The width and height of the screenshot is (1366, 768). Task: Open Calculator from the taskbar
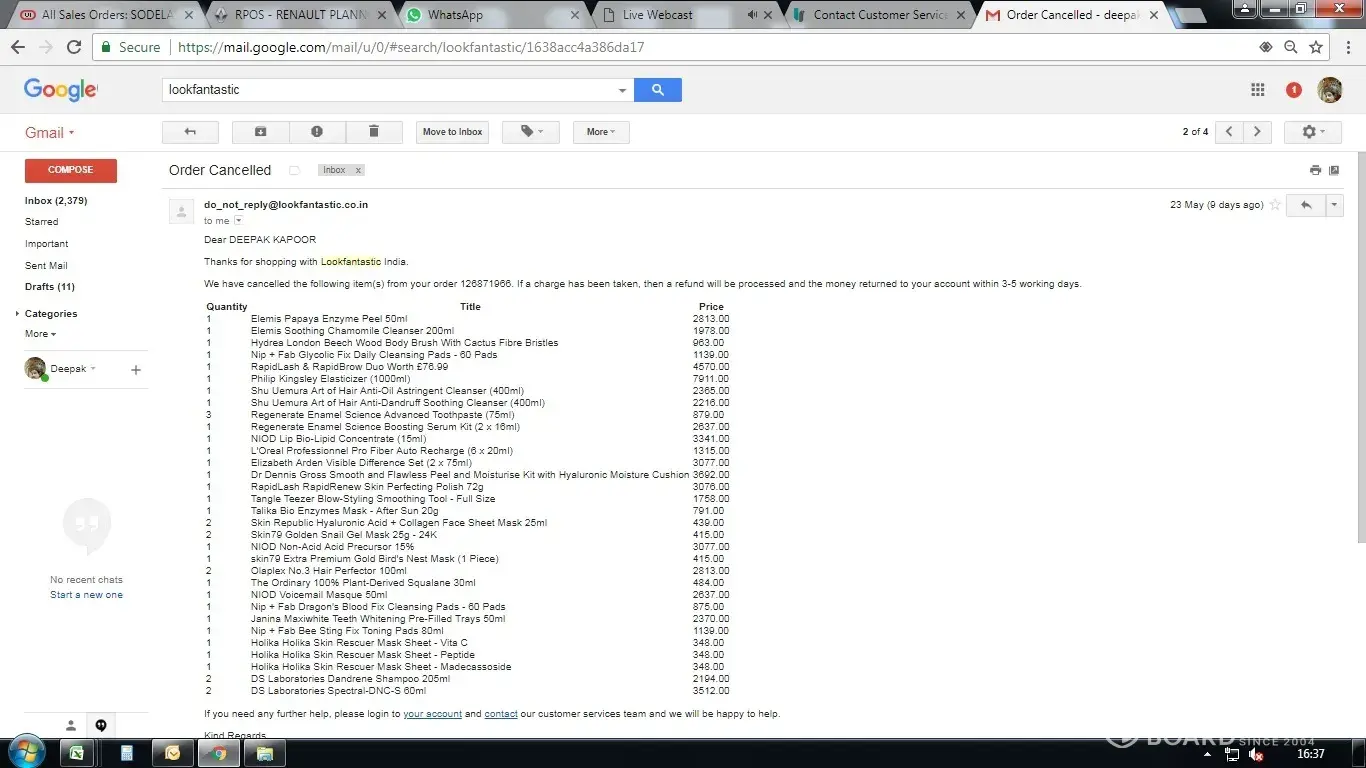click(126, 752)
